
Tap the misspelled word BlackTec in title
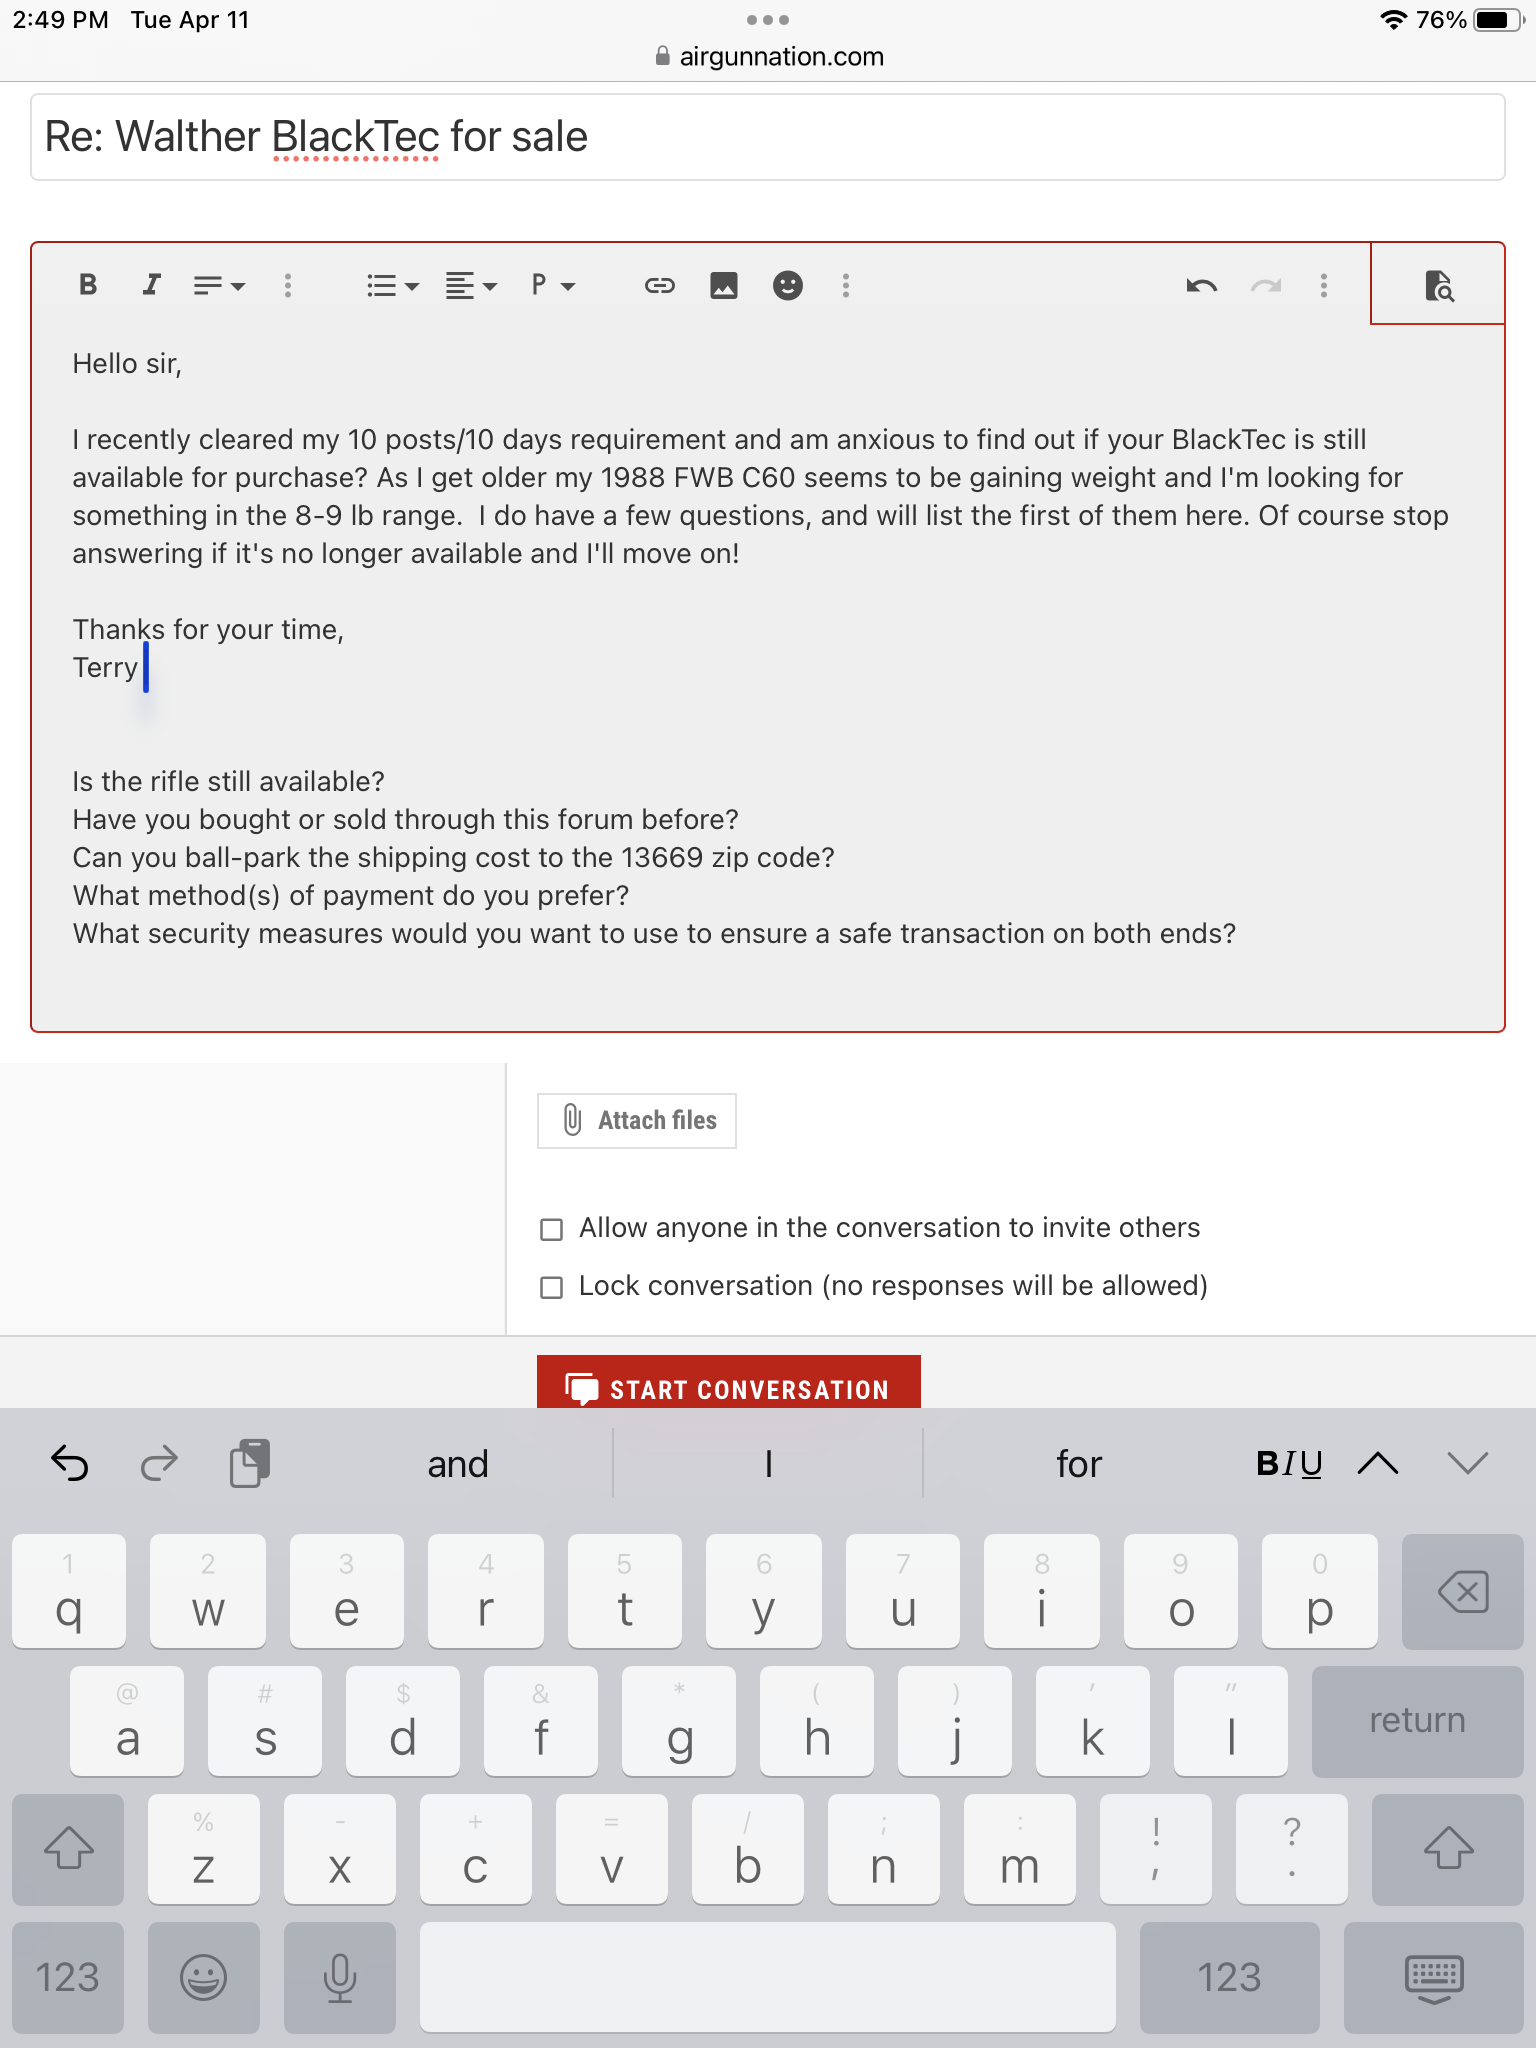(355, 137)
